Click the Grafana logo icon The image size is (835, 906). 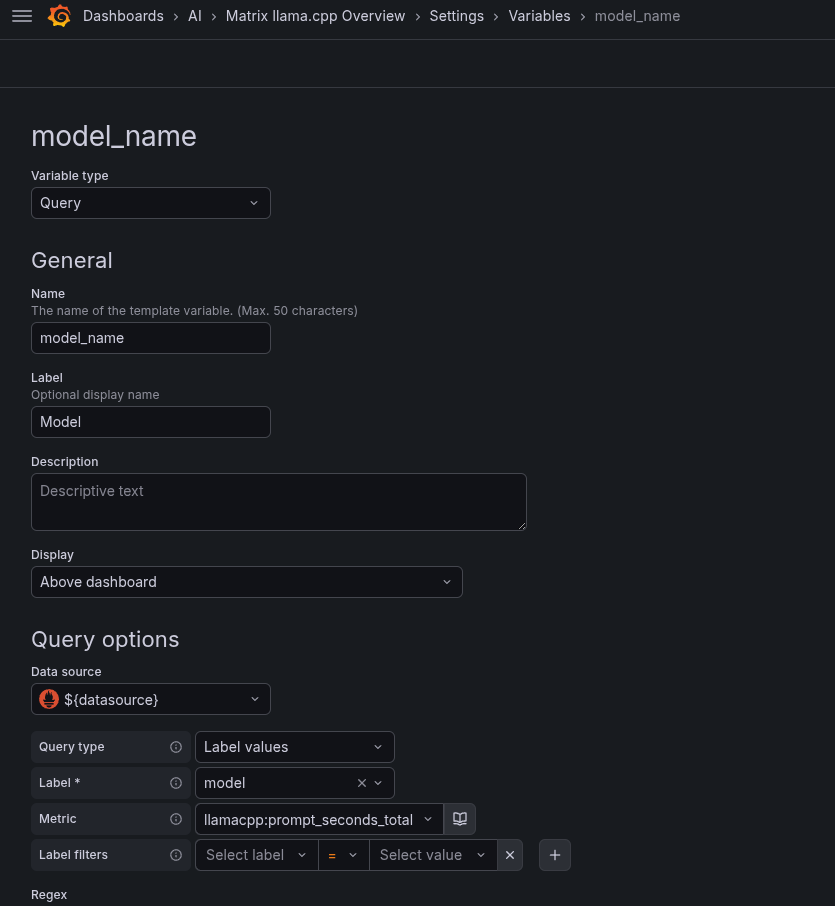[x=60, y=16]
